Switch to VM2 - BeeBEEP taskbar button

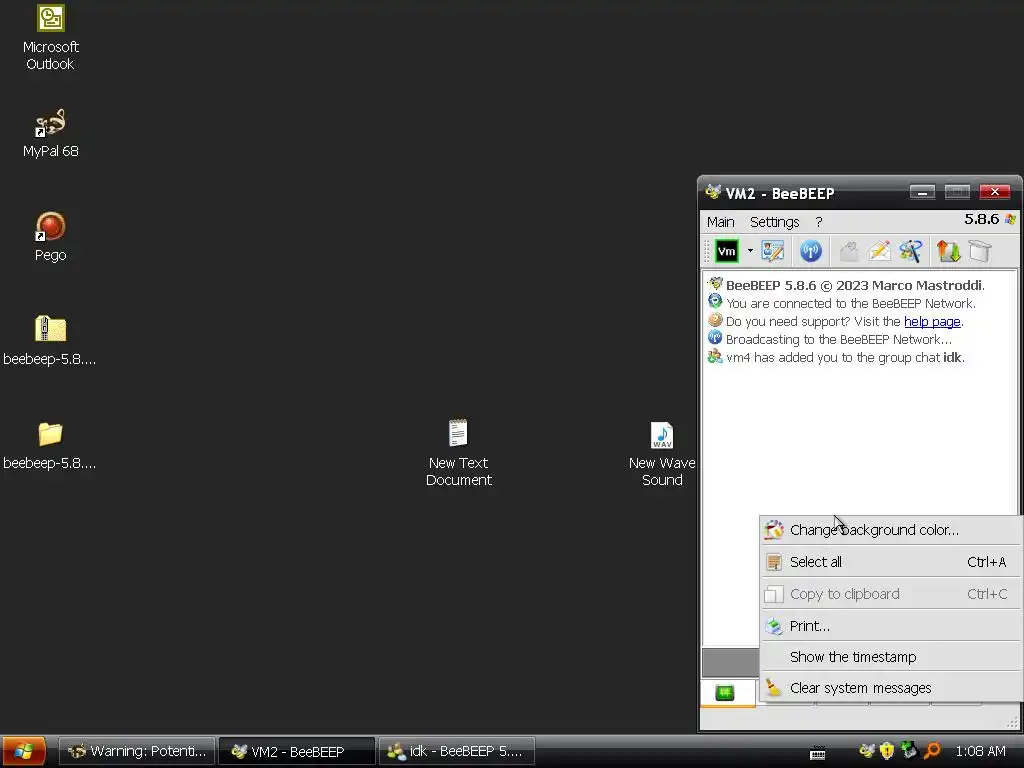(296, 751)
